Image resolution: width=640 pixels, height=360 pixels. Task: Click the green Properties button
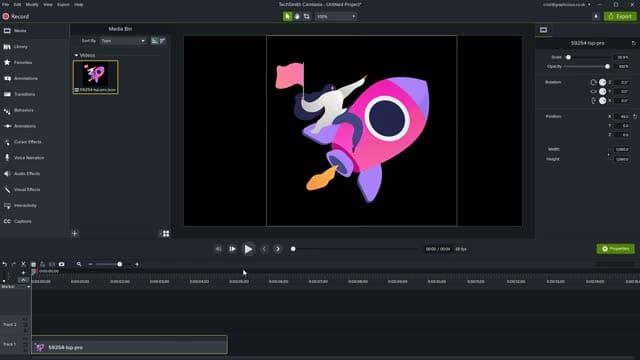click(x=616, y=249)
